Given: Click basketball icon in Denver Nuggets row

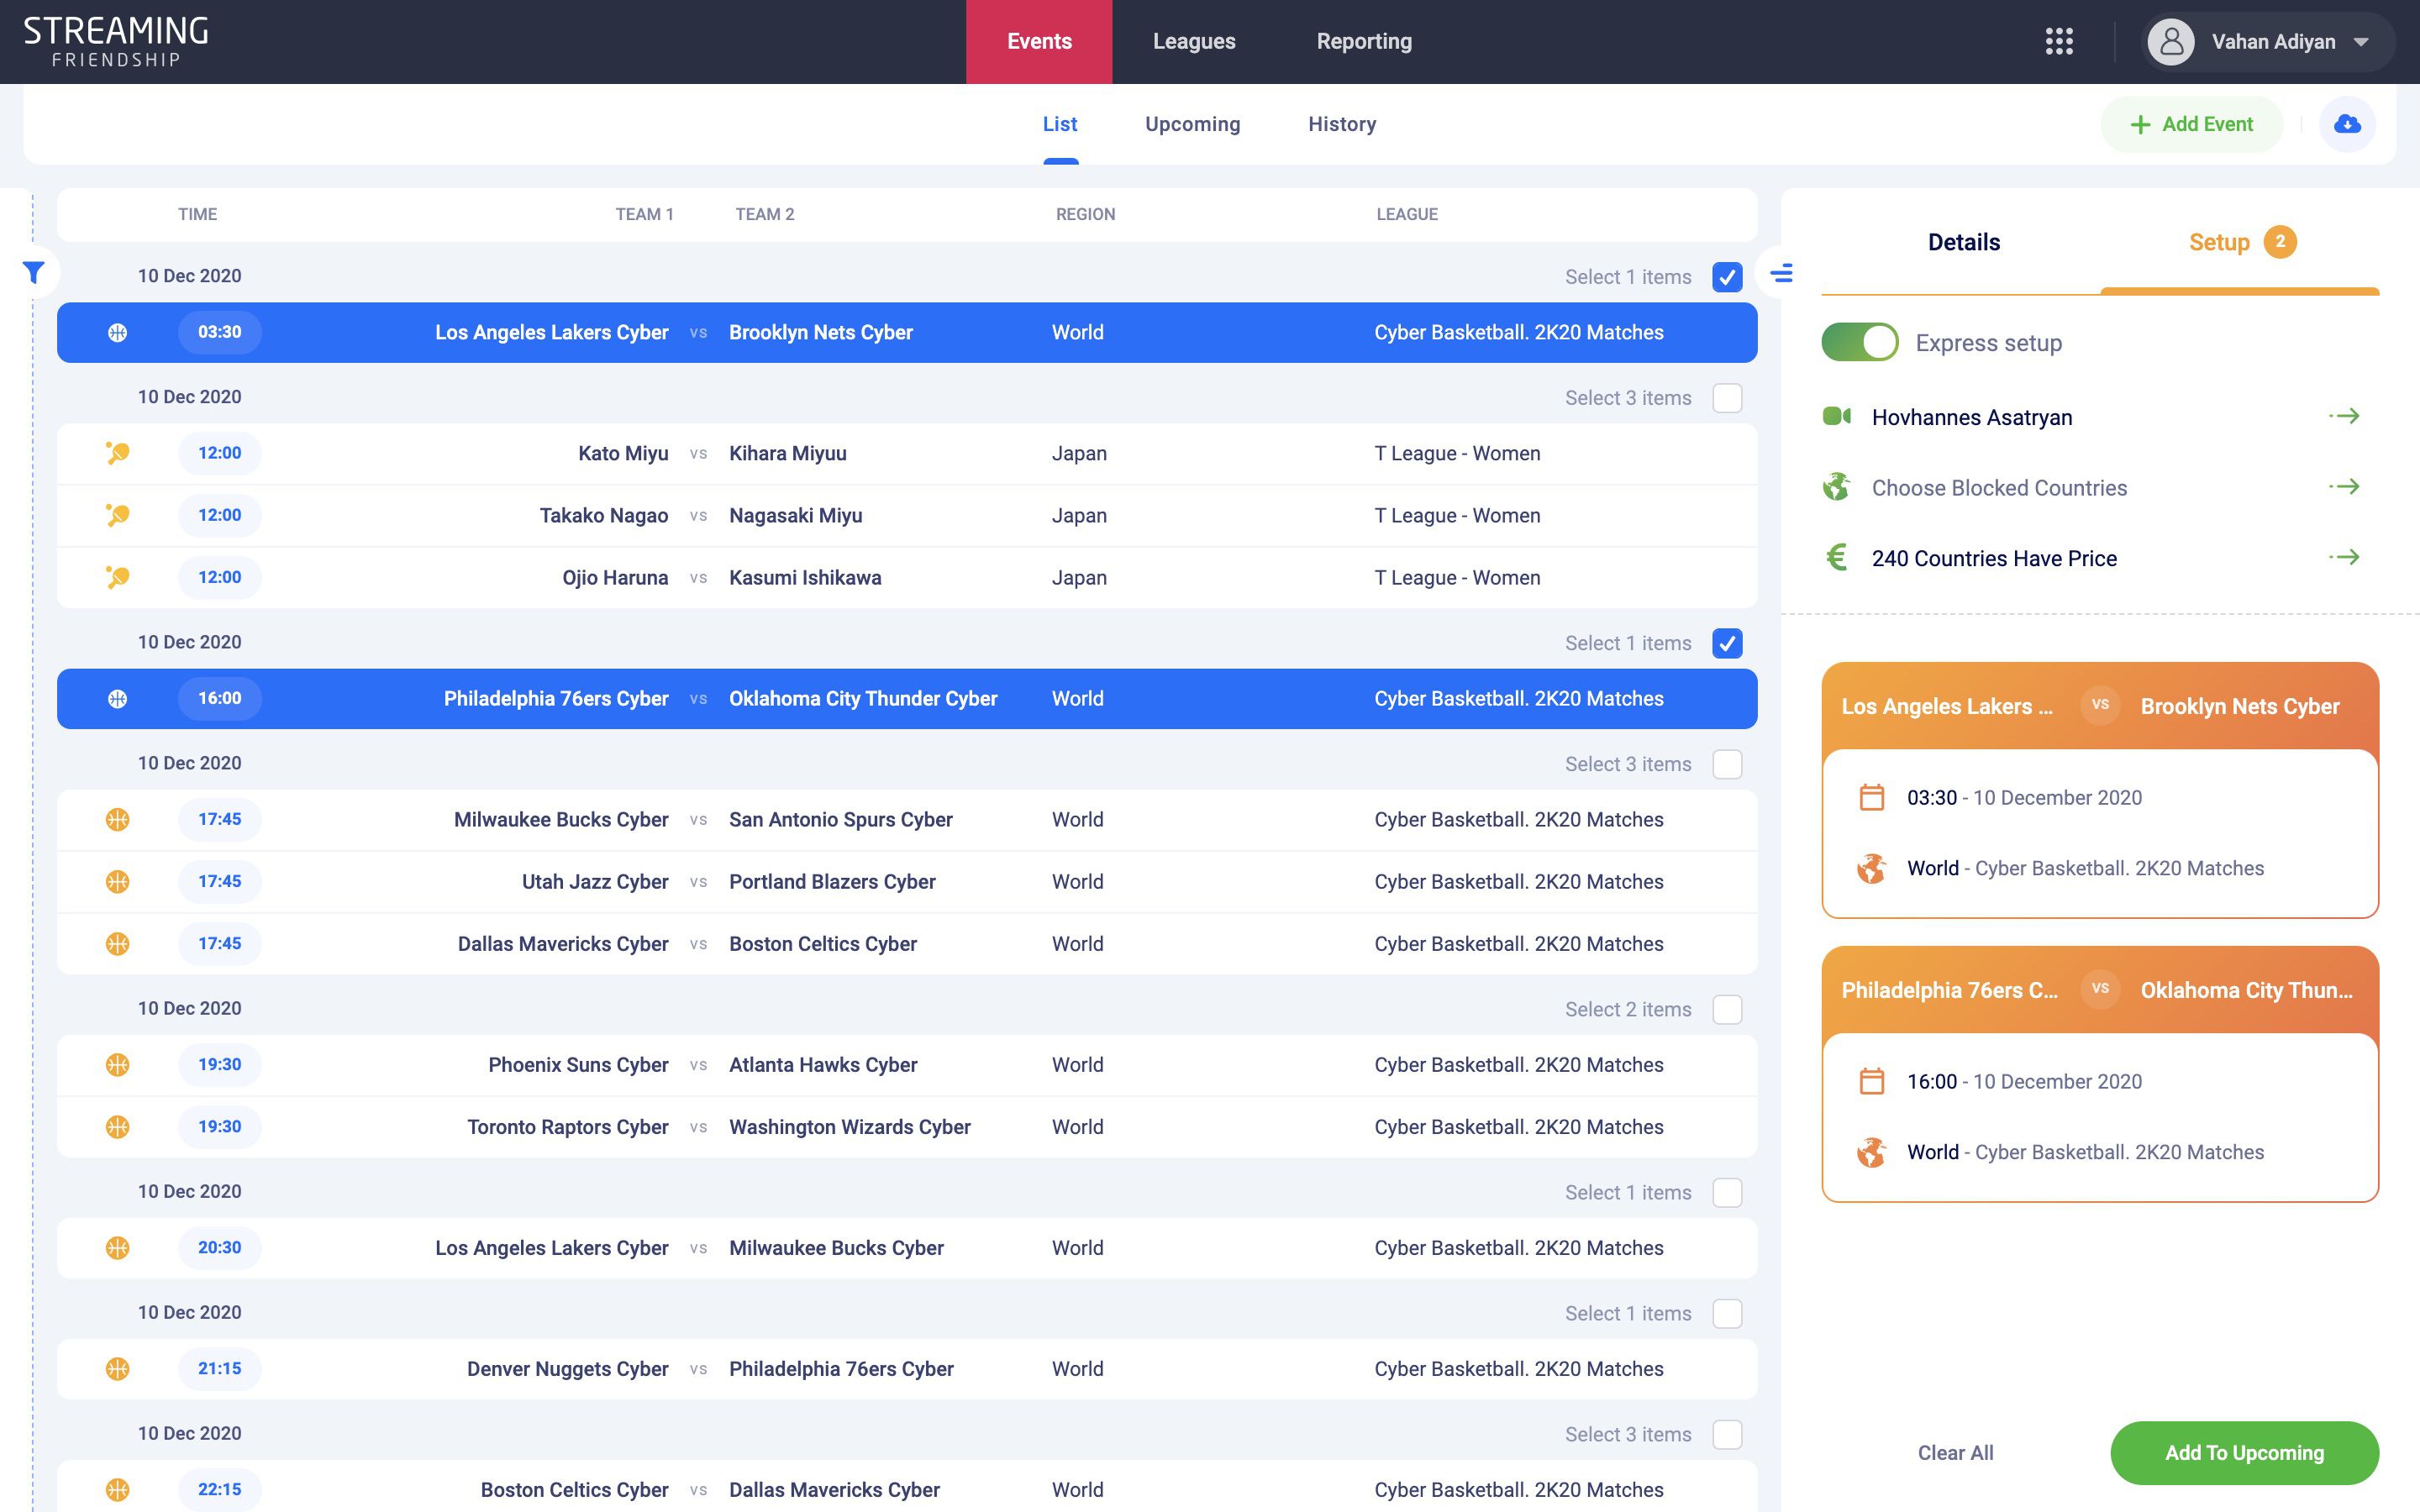Looking at the screenshot, I should [x=118, y=1369].
